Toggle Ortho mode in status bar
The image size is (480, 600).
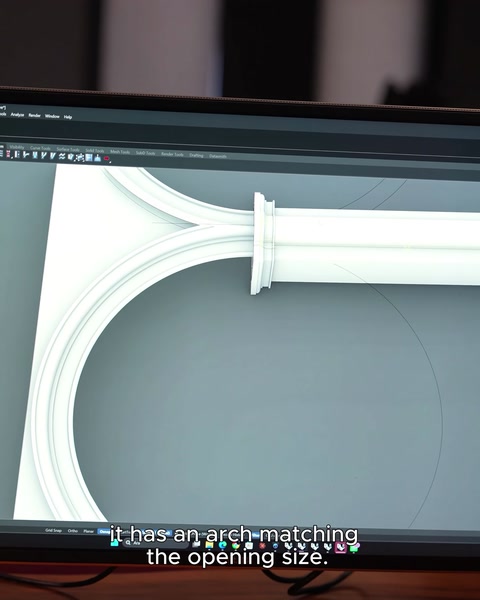coord(72,530)
